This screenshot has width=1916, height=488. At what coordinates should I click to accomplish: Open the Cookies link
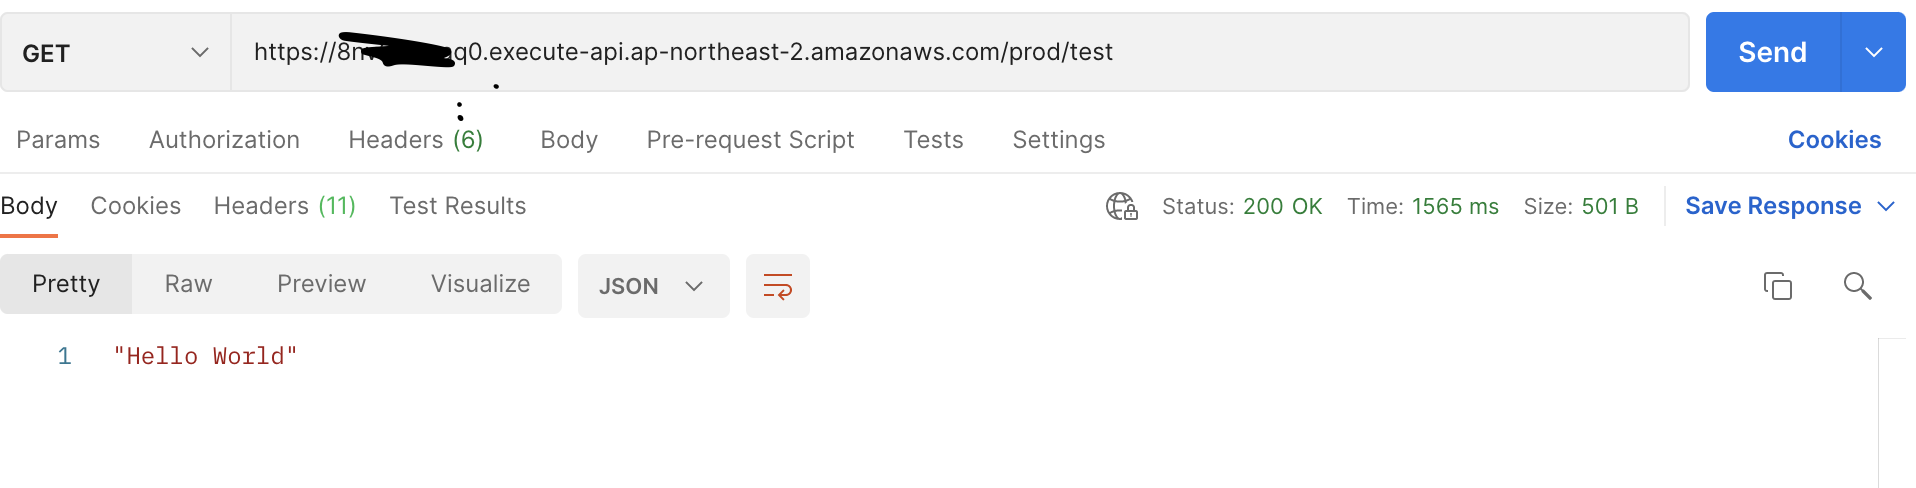pos(1834,140)
